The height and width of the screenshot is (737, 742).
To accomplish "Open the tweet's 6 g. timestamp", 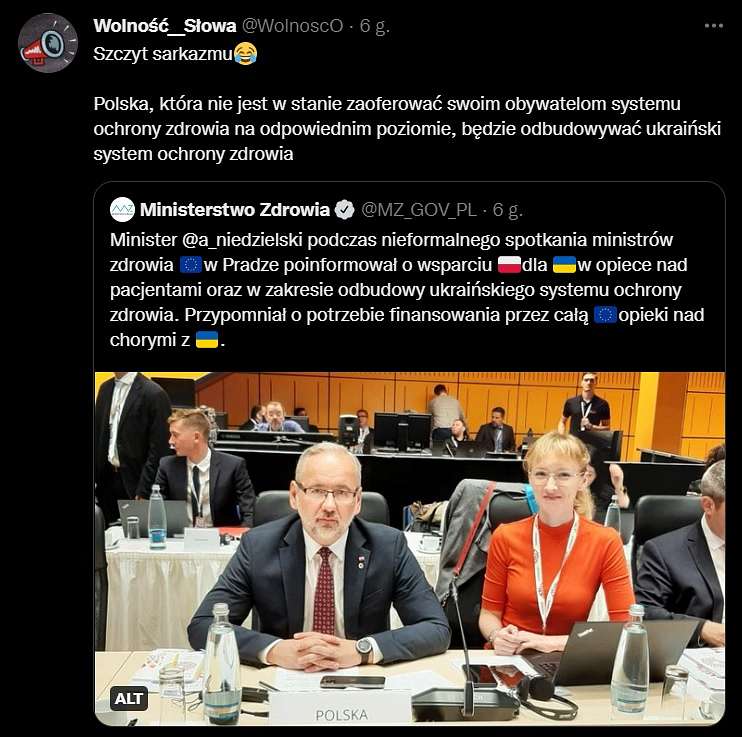I will (x=375, y=26).
